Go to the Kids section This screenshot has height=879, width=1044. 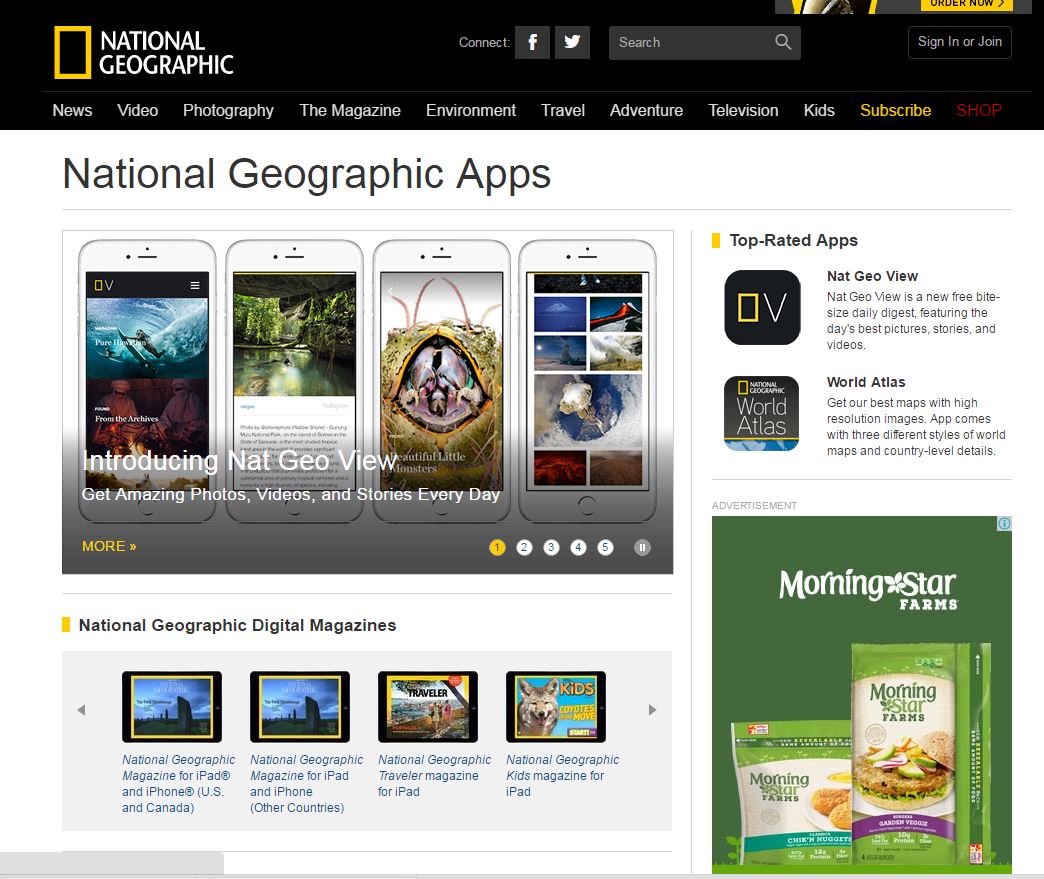819,111
